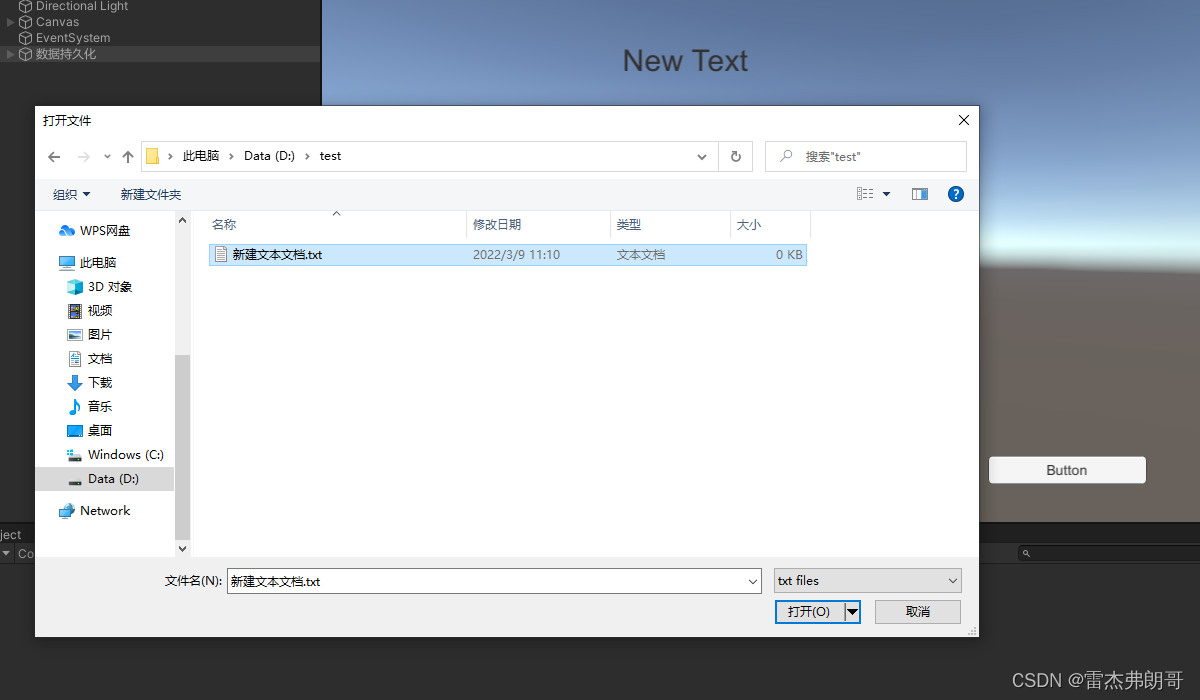The image size is (1200, 700).
Task: Open the help question mark icon
Action: click(x=956, y=194)
